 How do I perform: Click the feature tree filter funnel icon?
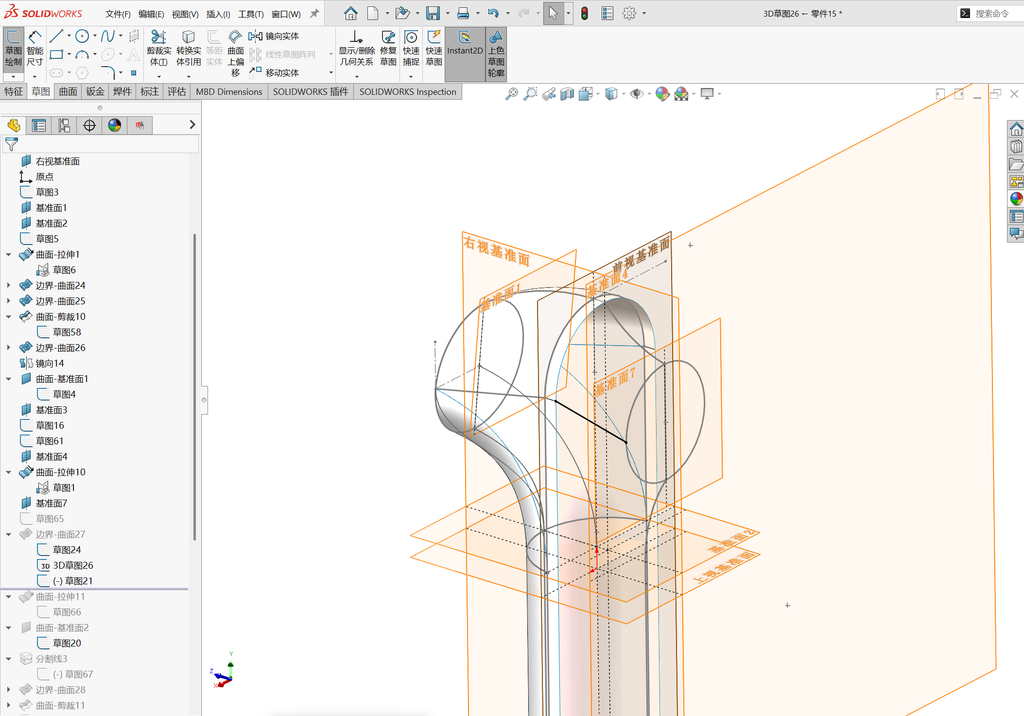(x=11, y=144)
